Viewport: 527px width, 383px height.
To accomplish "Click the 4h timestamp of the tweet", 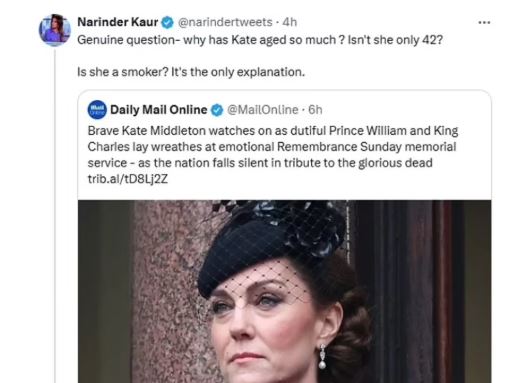I will (x=290, y=22).
